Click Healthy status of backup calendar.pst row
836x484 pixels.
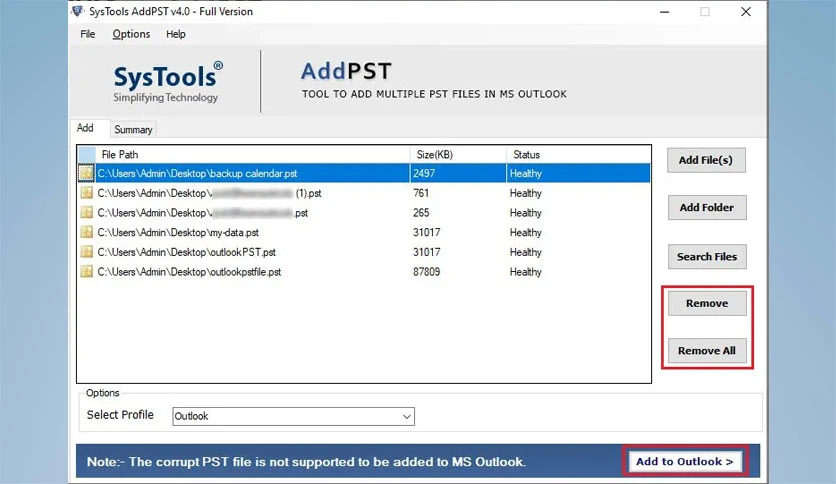tap(526, 174)
